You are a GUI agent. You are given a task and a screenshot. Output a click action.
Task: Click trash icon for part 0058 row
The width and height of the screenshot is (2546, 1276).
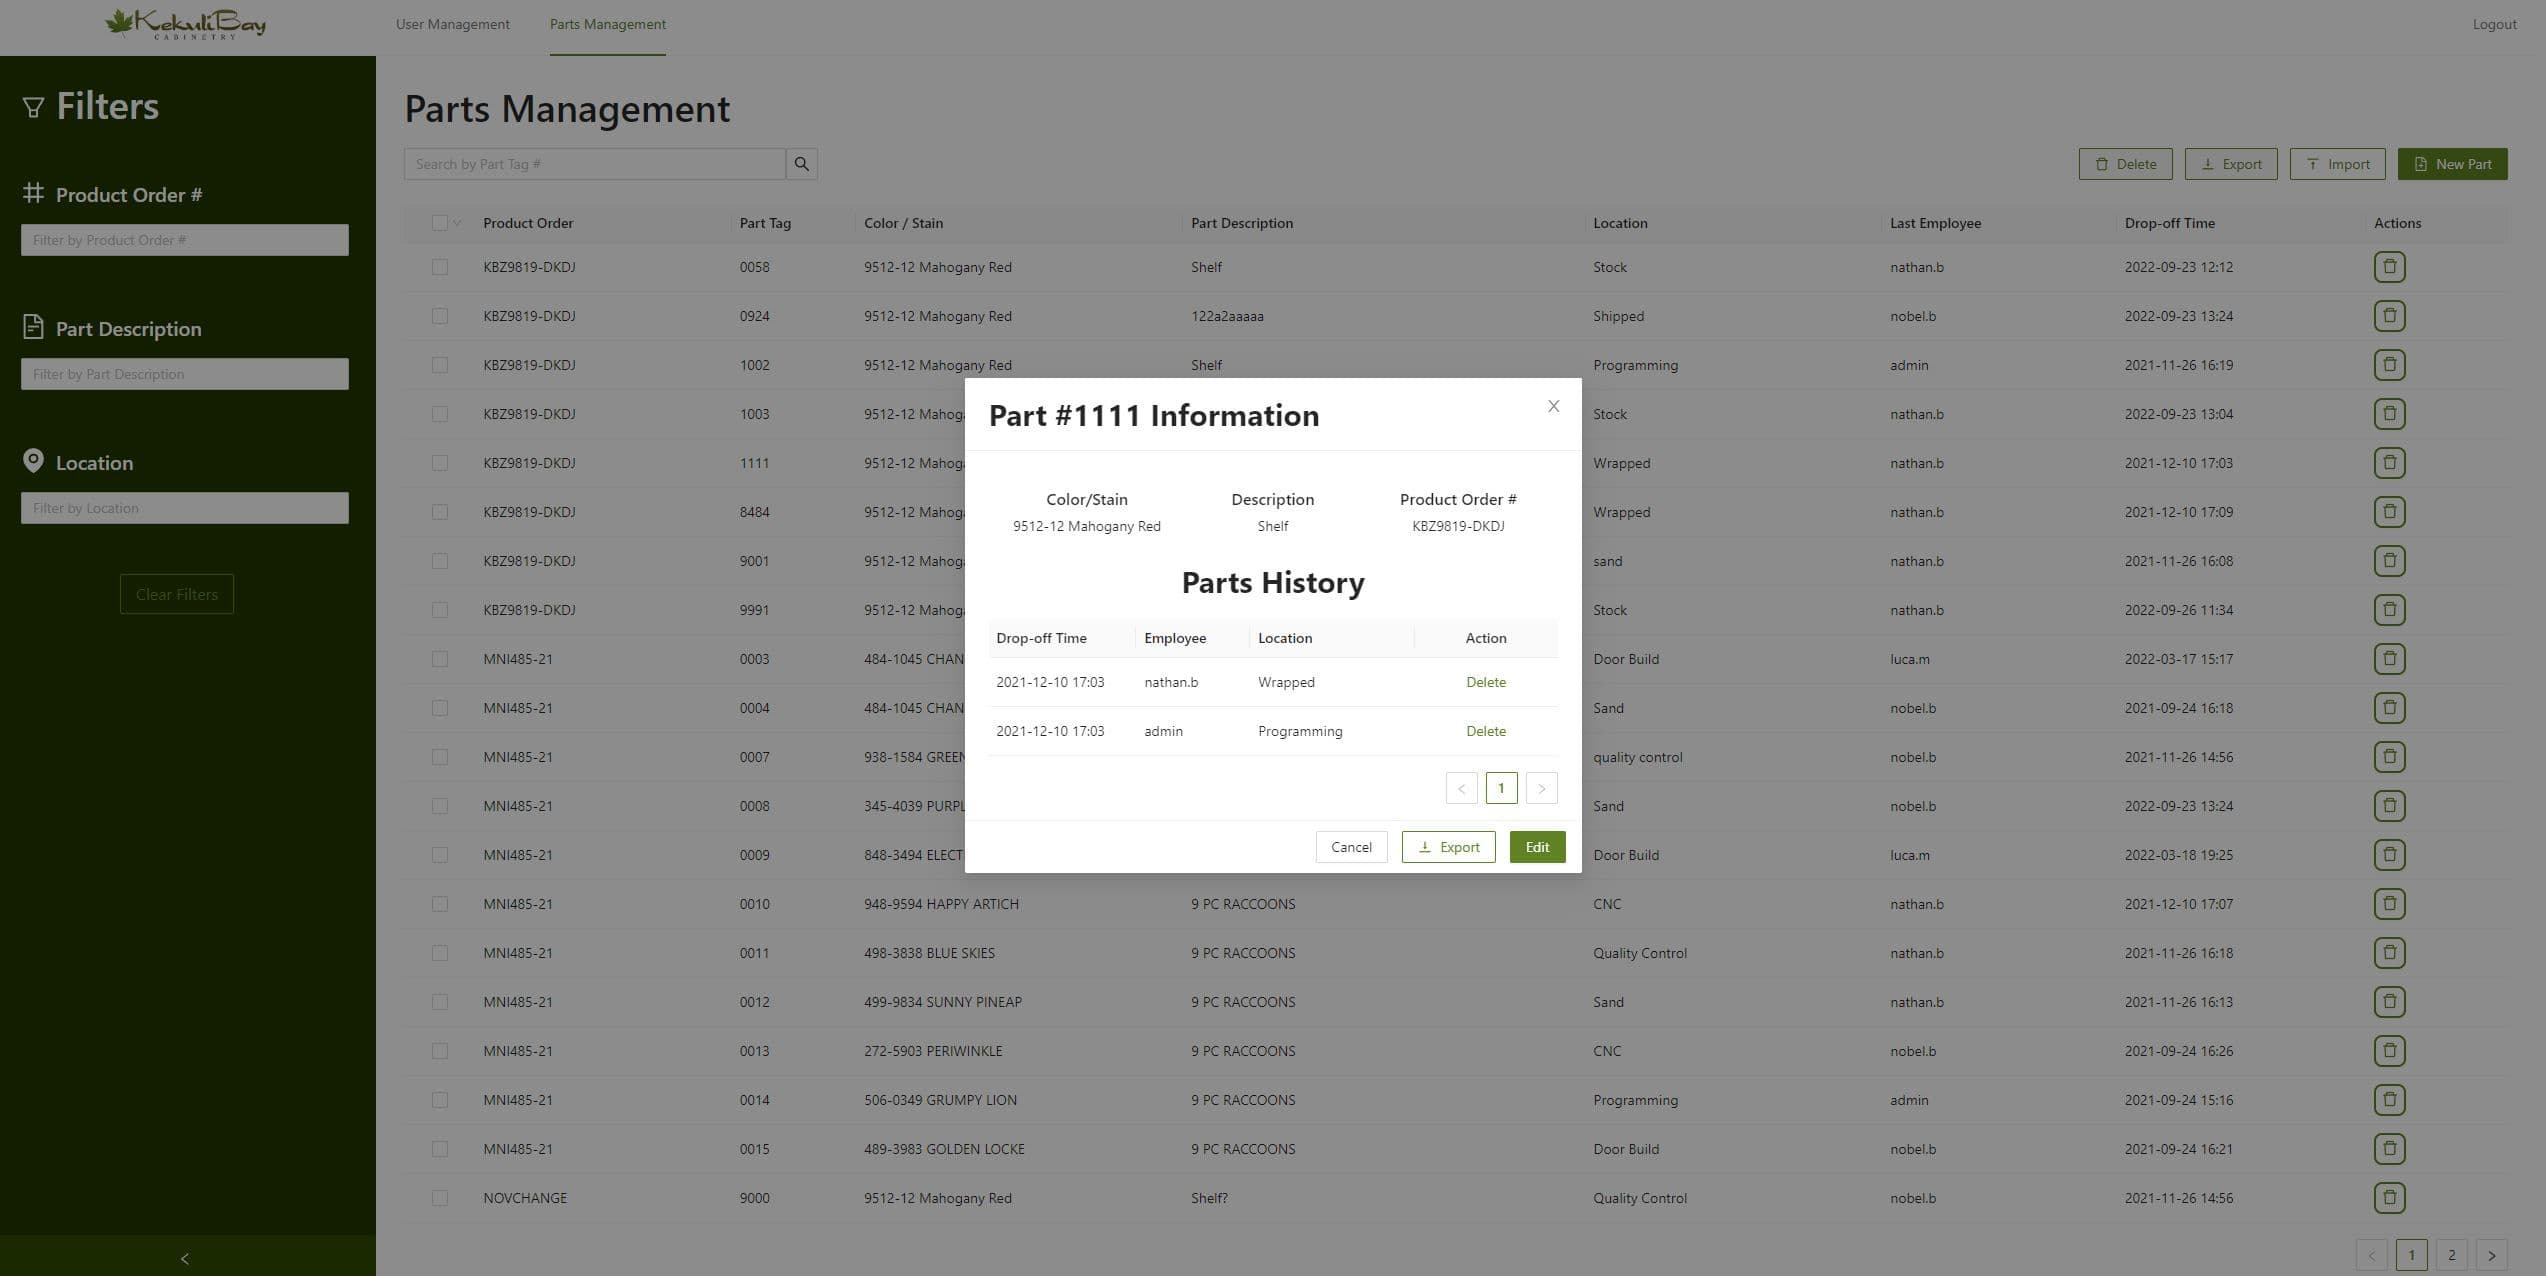tap(2389, 267)
